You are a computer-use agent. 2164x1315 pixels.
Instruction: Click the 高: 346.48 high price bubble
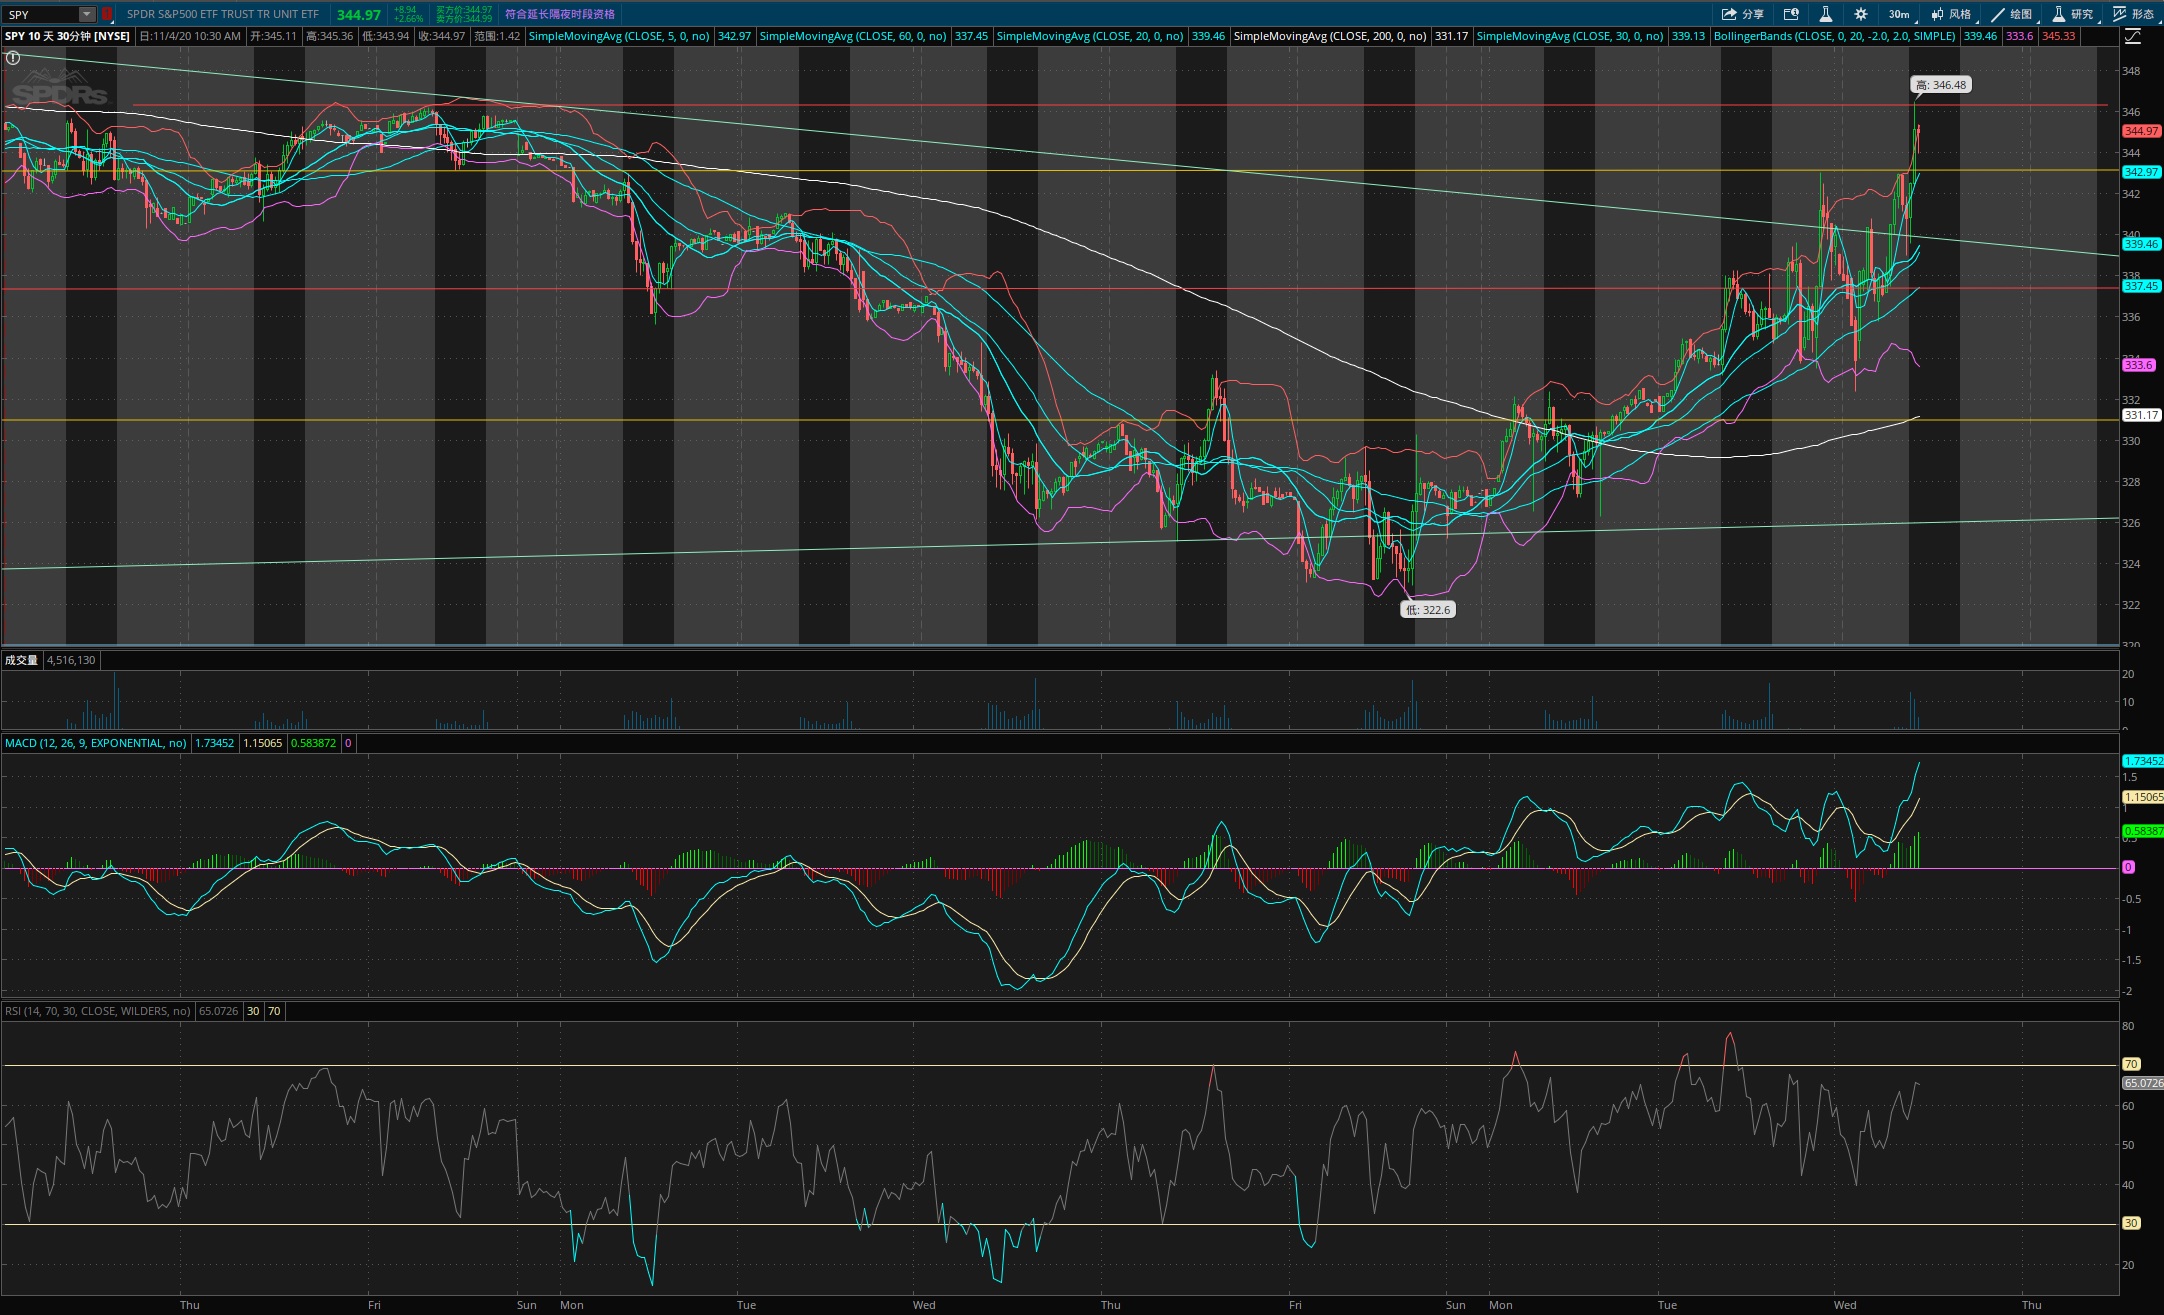point(1941,85)
